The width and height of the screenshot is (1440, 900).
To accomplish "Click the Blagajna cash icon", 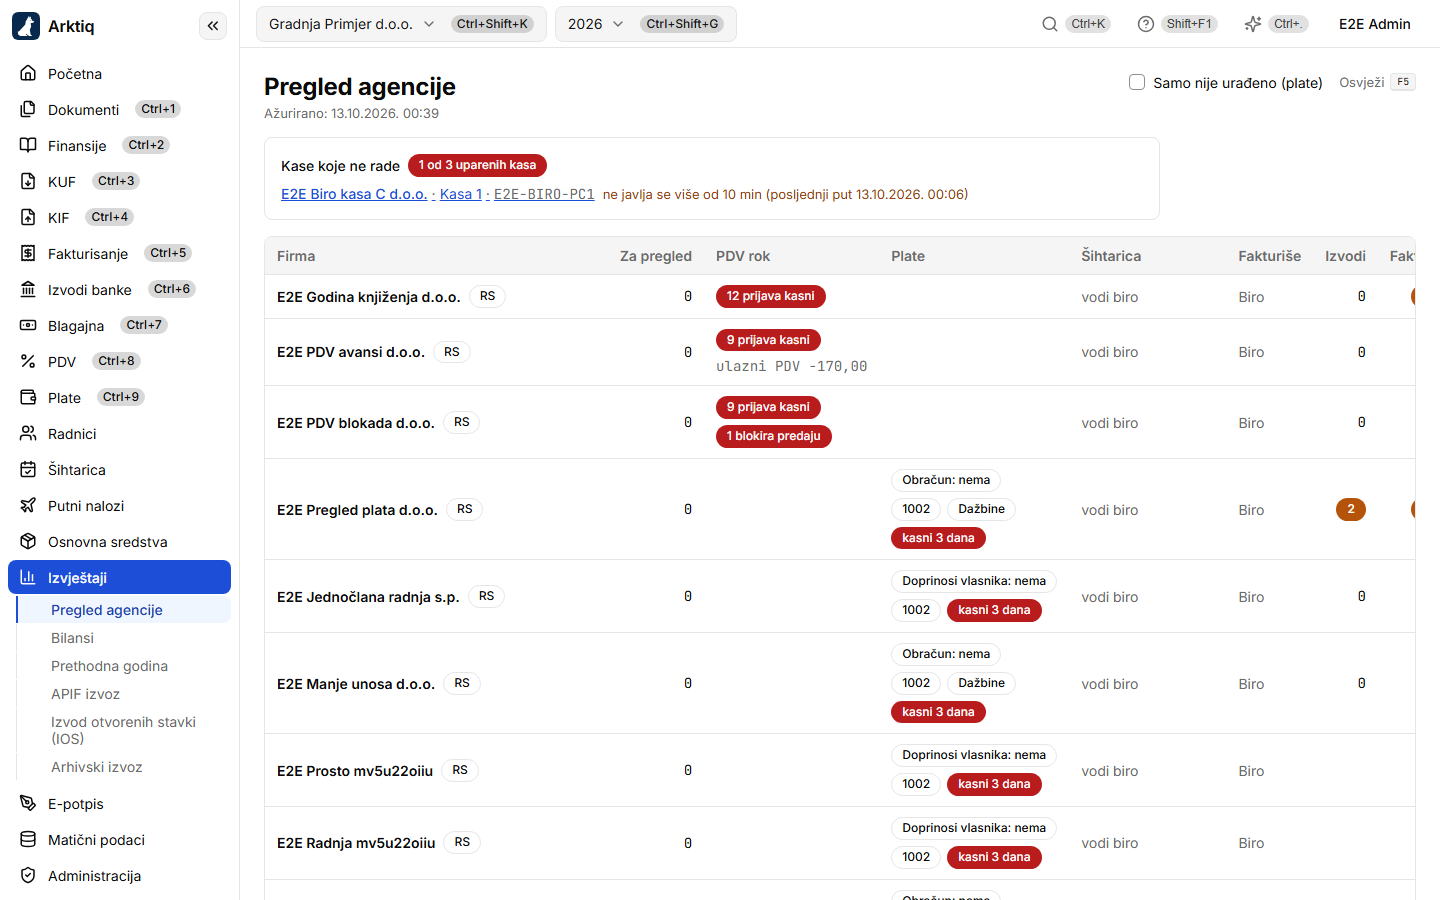I will [x=28, y=326].
